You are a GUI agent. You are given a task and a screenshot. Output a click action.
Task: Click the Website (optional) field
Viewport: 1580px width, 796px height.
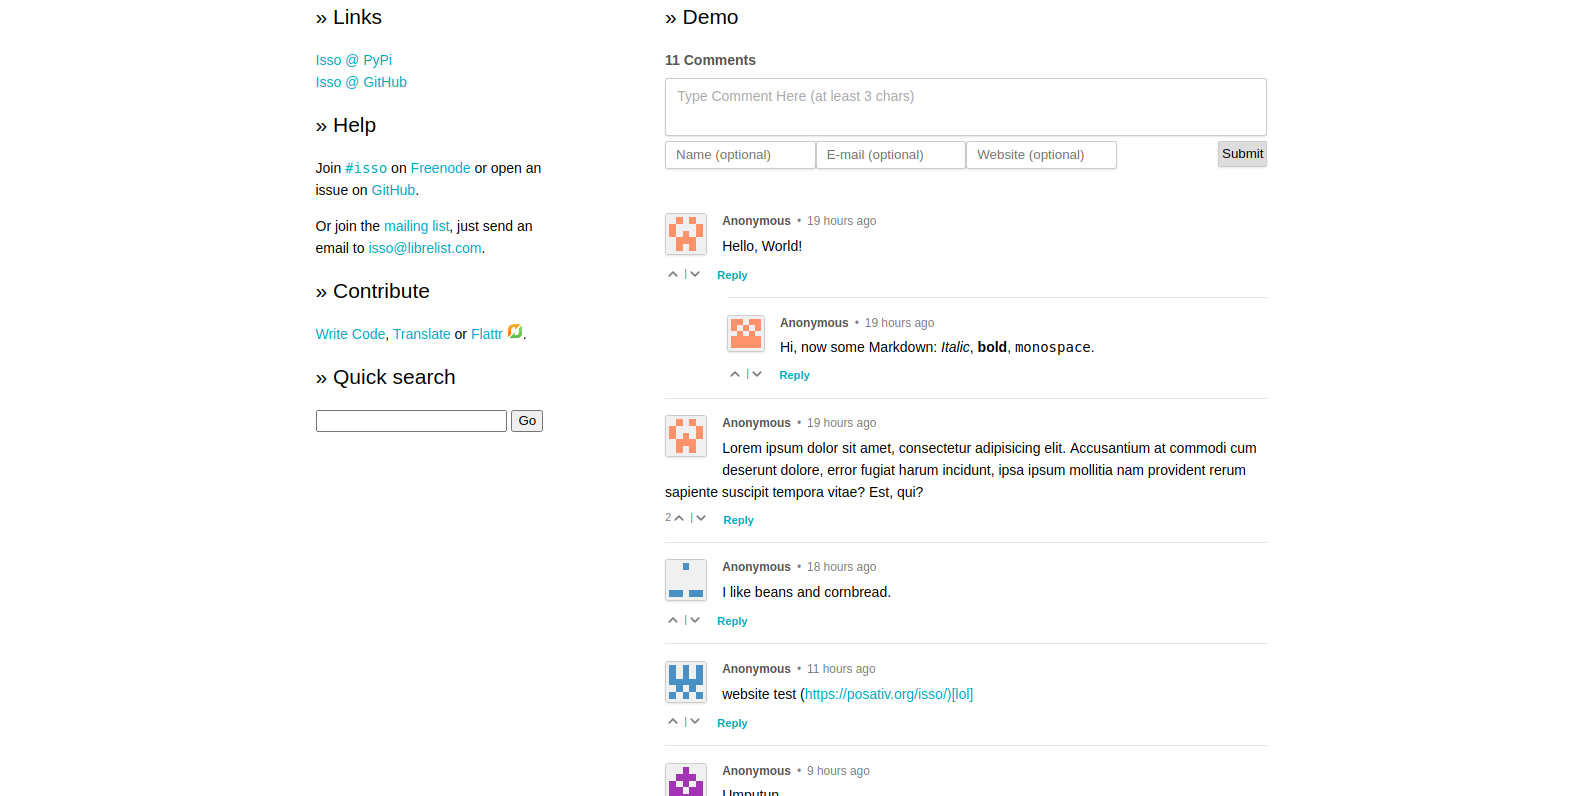[1041, 155]
